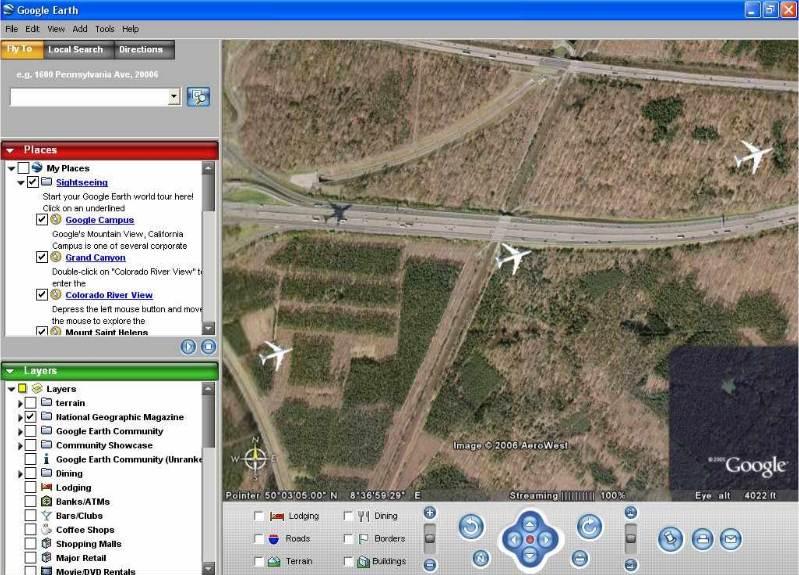Click the print icon button
This screenshot has height=575, width=799.
click(x=702, y=539)
